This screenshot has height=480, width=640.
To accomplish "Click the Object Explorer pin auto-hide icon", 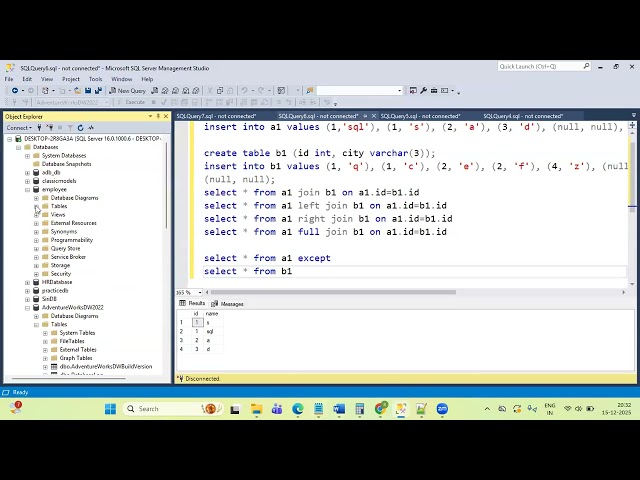I will click(158, 116).
